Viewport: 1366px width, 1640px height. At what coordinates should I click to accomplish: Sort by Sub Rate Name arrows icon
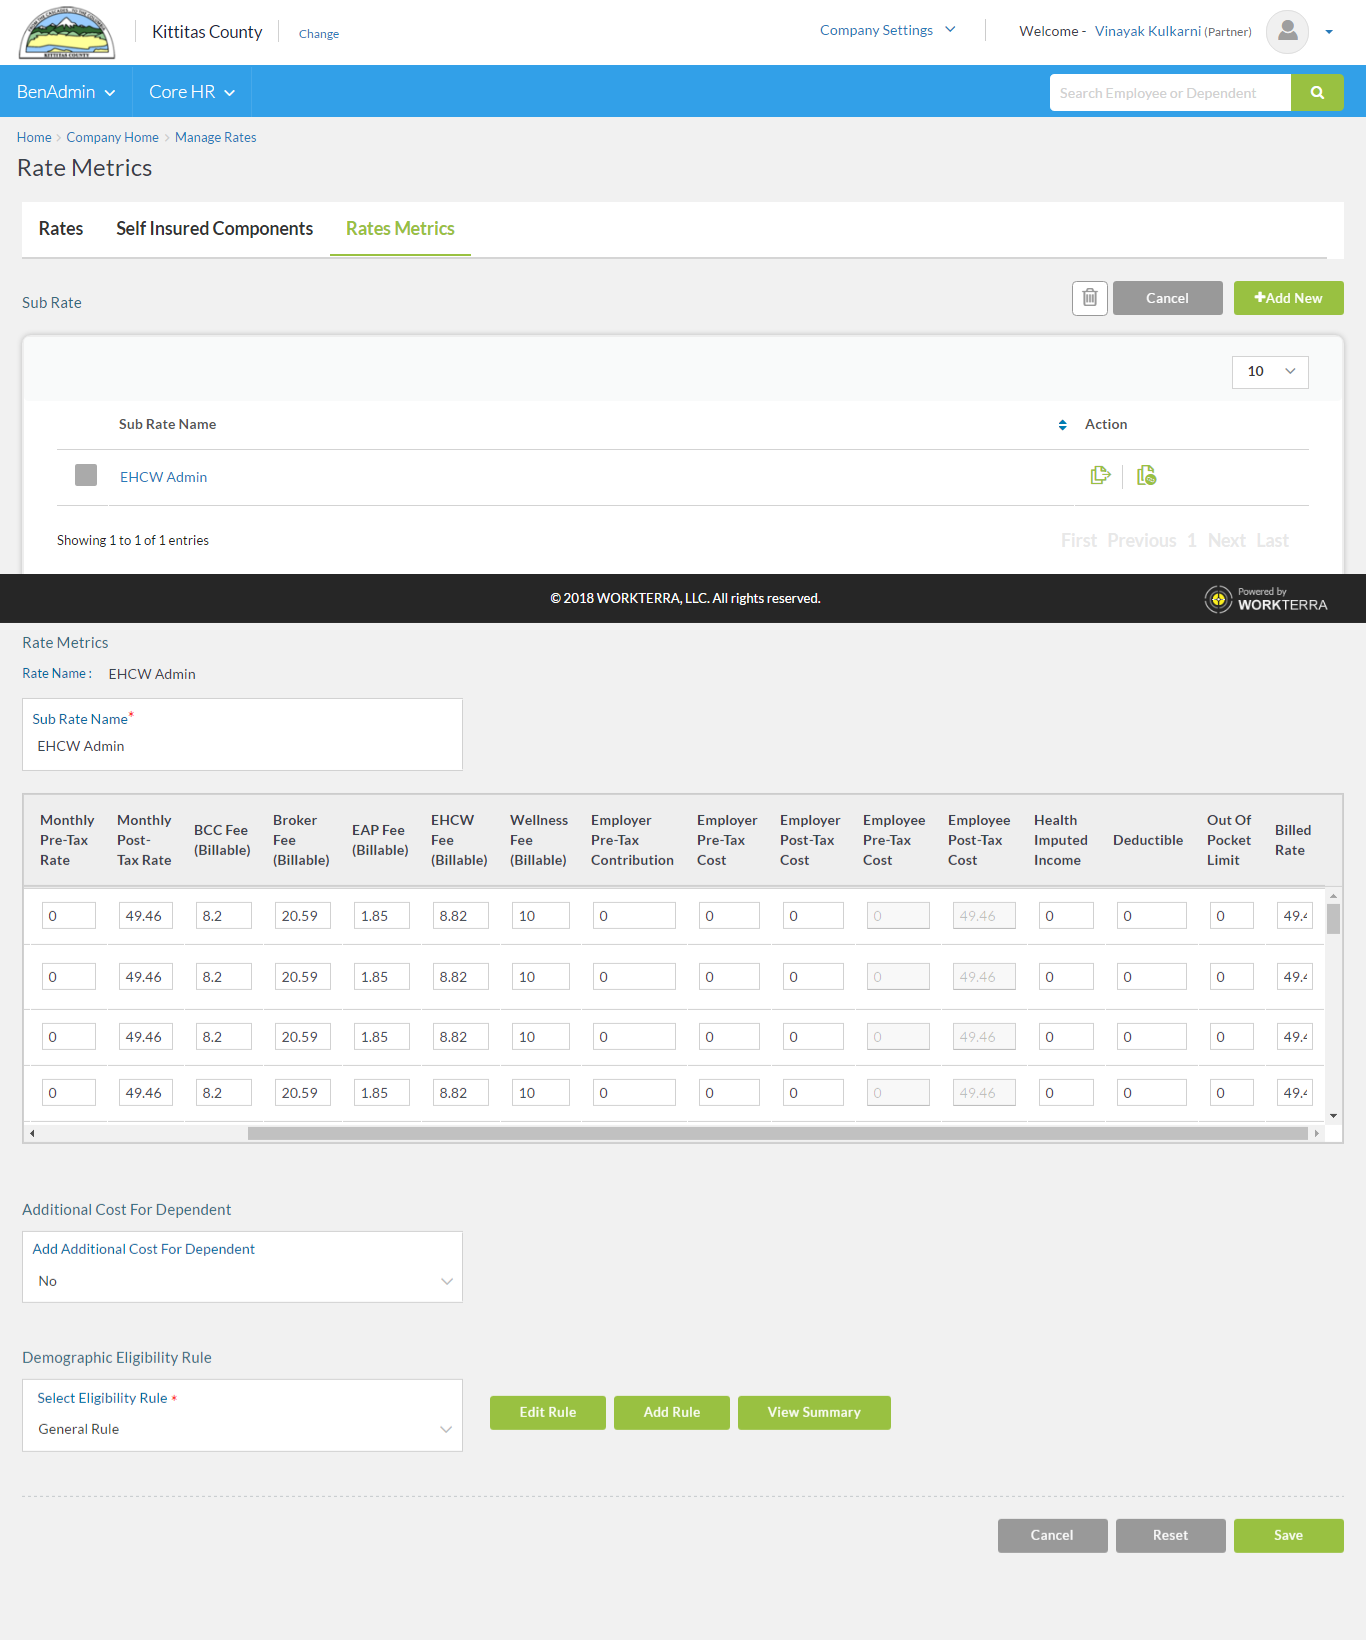pyautogui.click(x=1062, y=425)
